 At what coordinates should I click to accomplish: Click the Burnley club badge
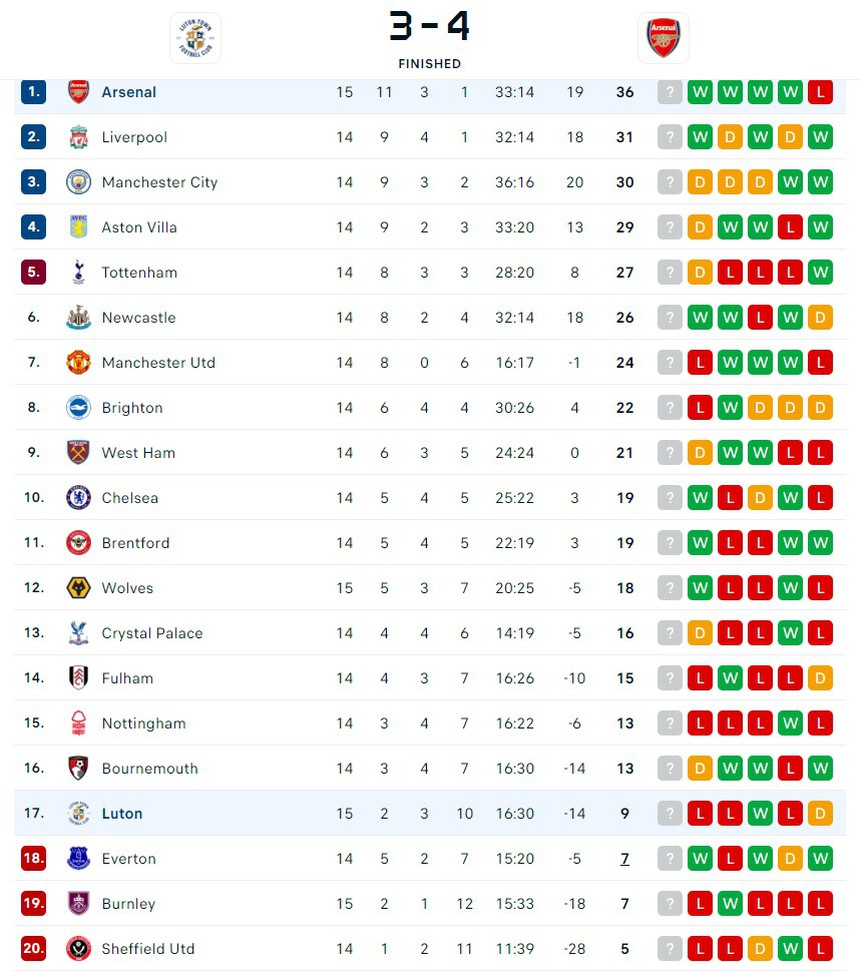79,904
